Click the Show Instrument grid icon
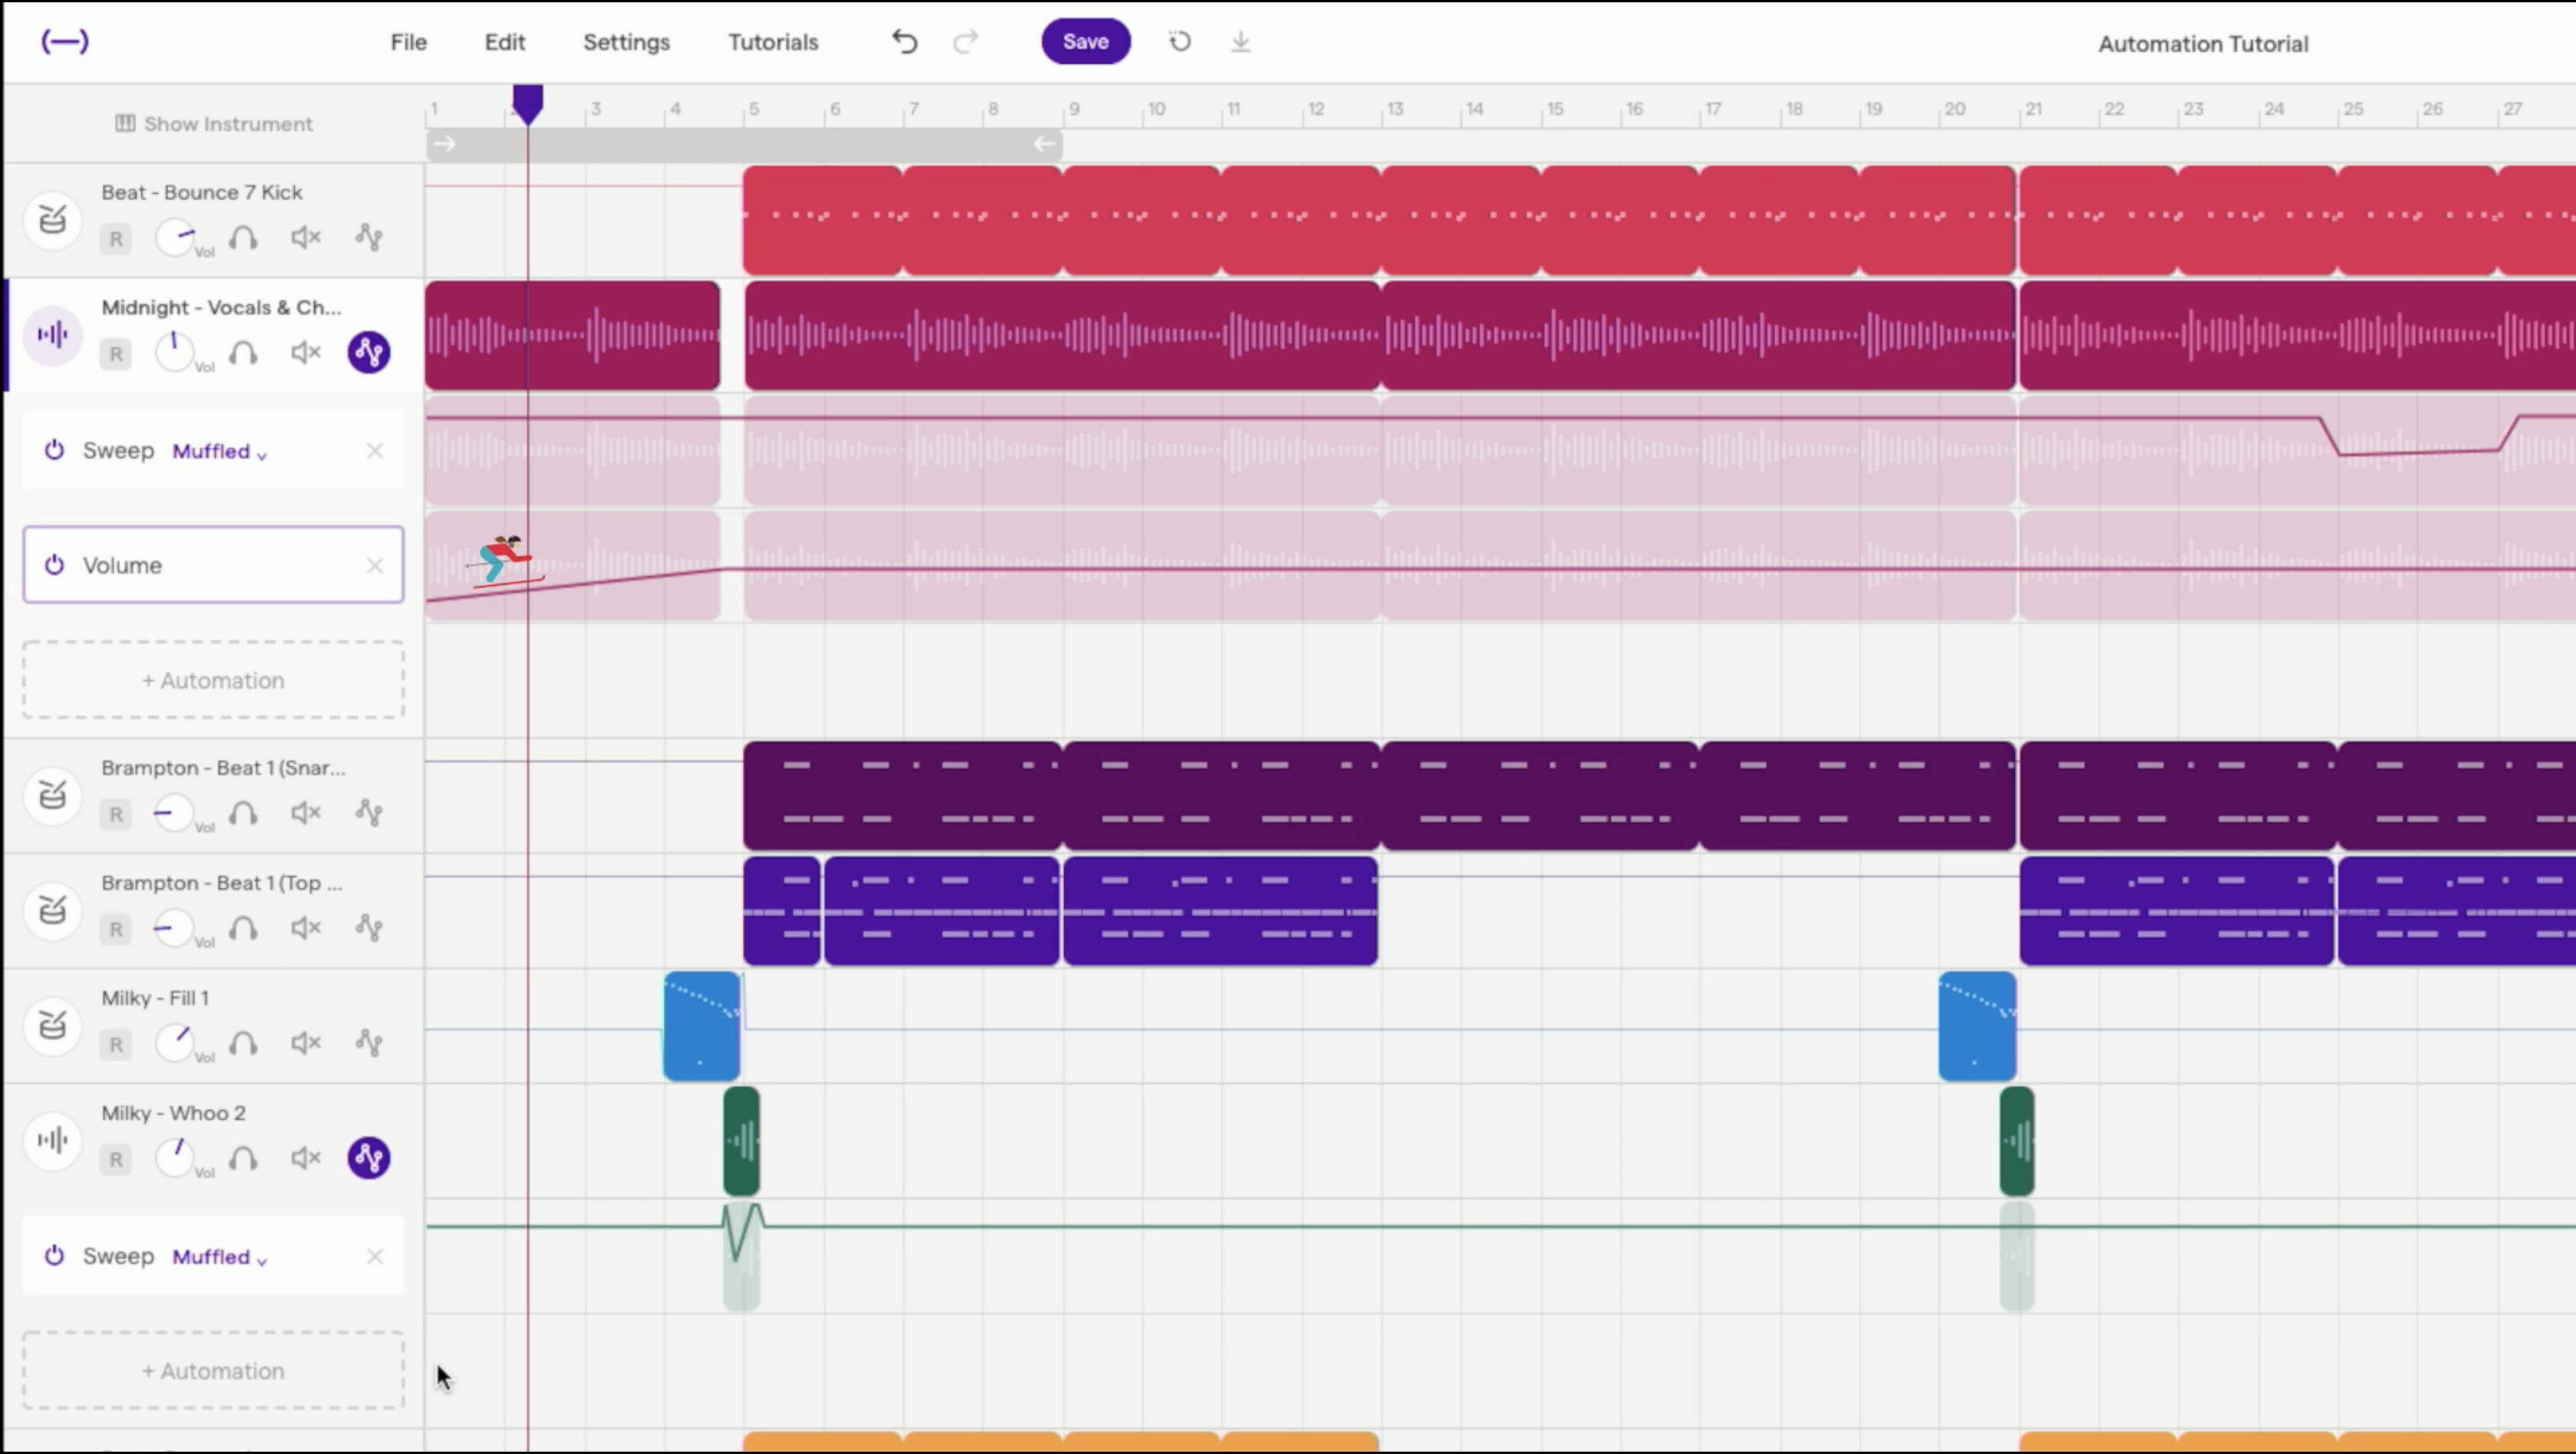 point(125,123)
